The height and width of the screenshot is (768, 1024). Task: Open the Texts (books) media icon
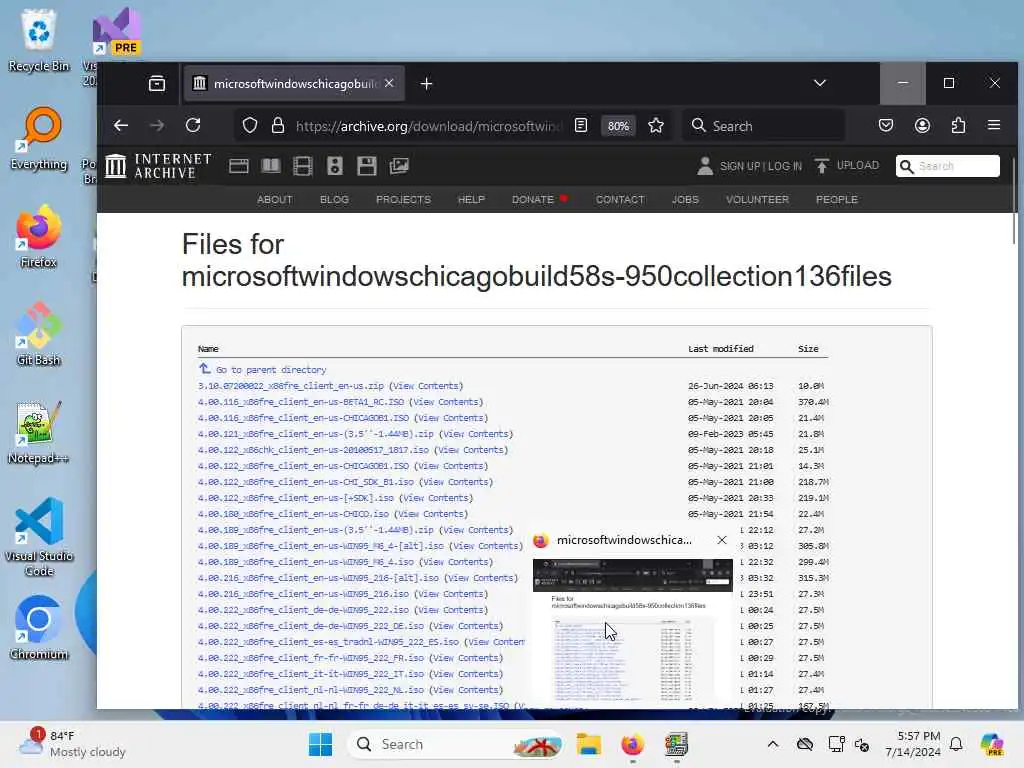(270, 166)
